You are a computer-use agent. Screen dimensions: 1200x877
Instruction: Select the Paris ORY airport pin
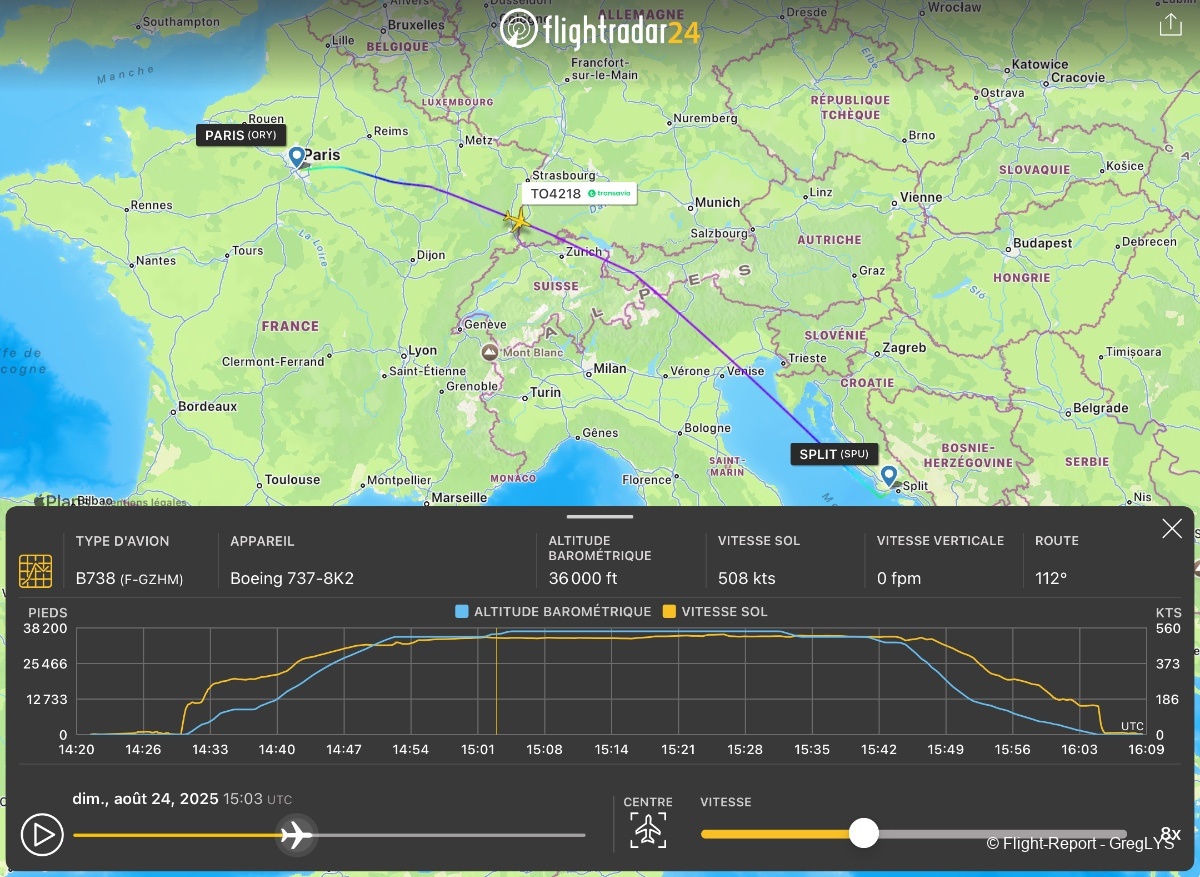pos(297,157)
